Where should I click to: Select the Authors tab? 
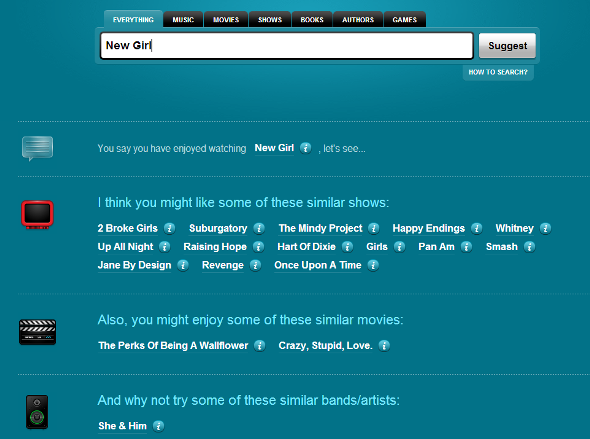click(358, 19)
